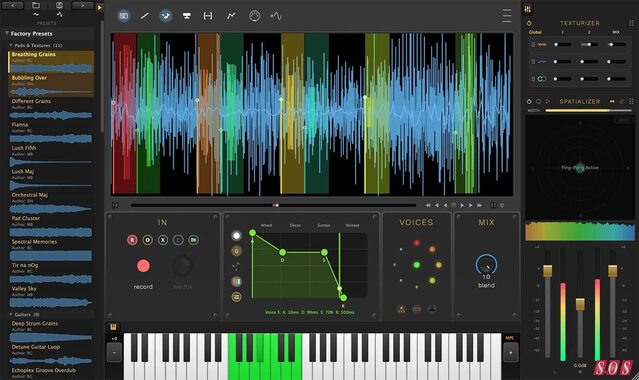Pick the Spectral Memories preset
The height and width of the screenshot is (380, 639).
coord(51,249)
